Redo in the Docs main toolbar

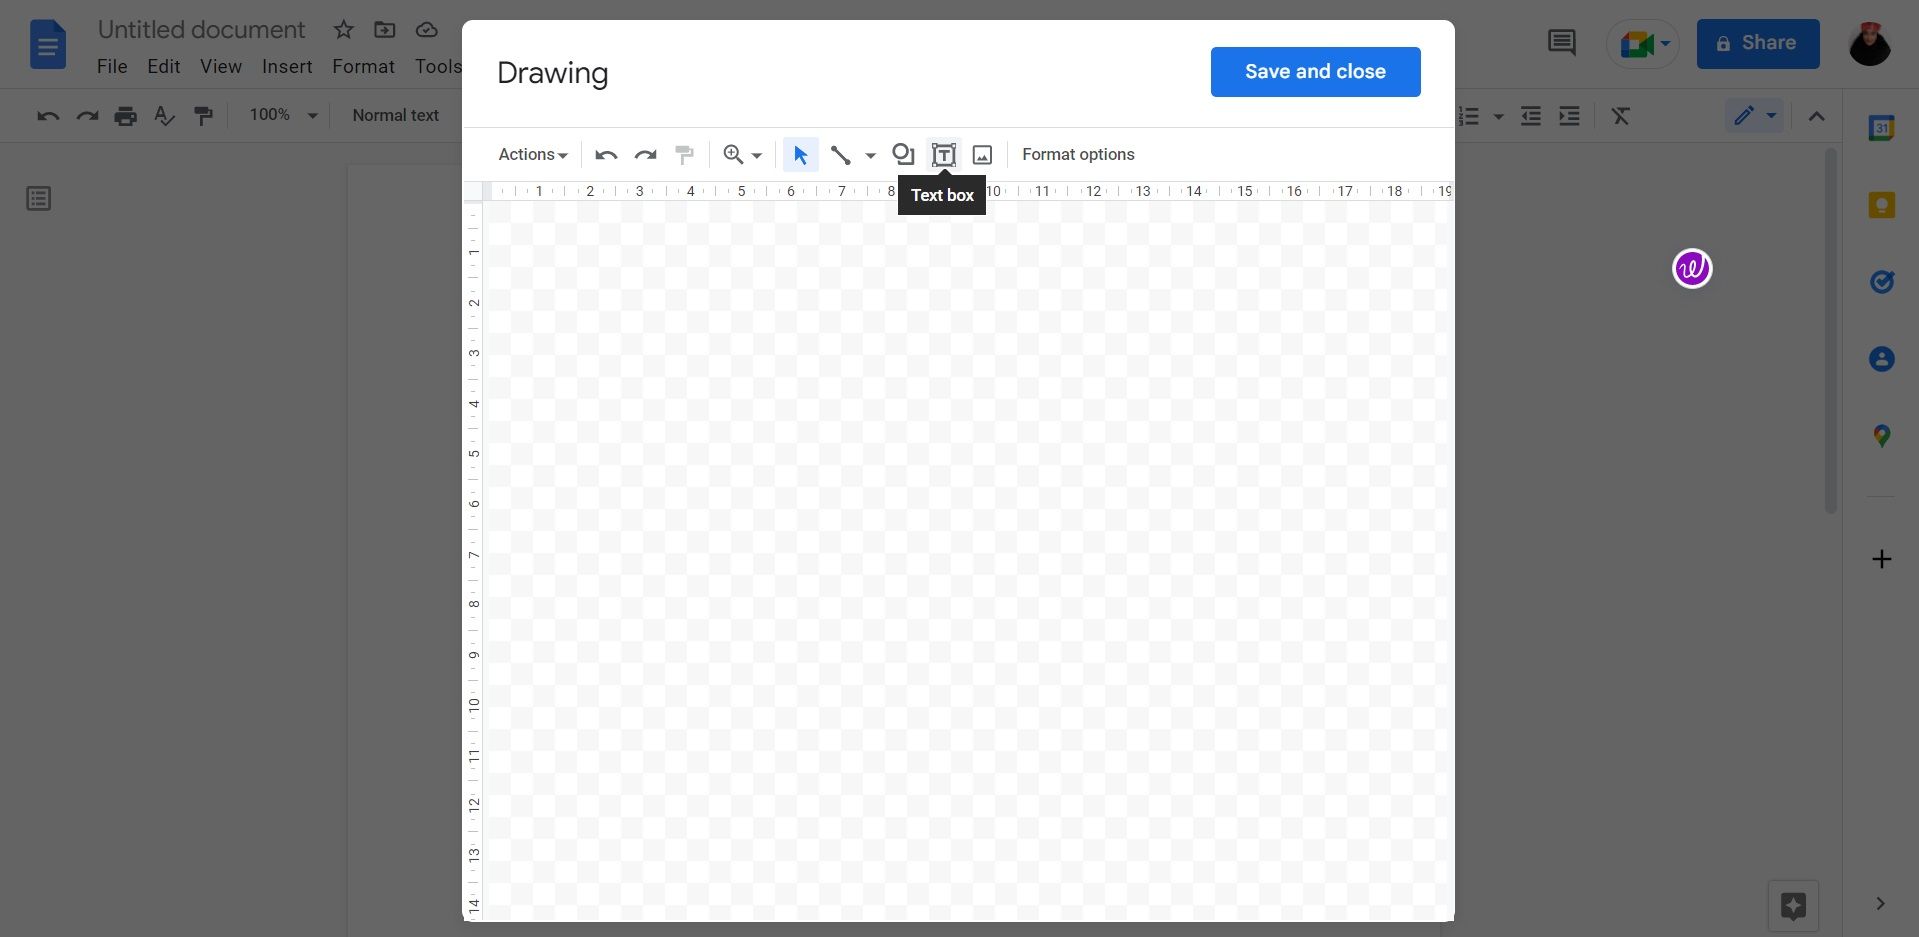click(87, 116)
